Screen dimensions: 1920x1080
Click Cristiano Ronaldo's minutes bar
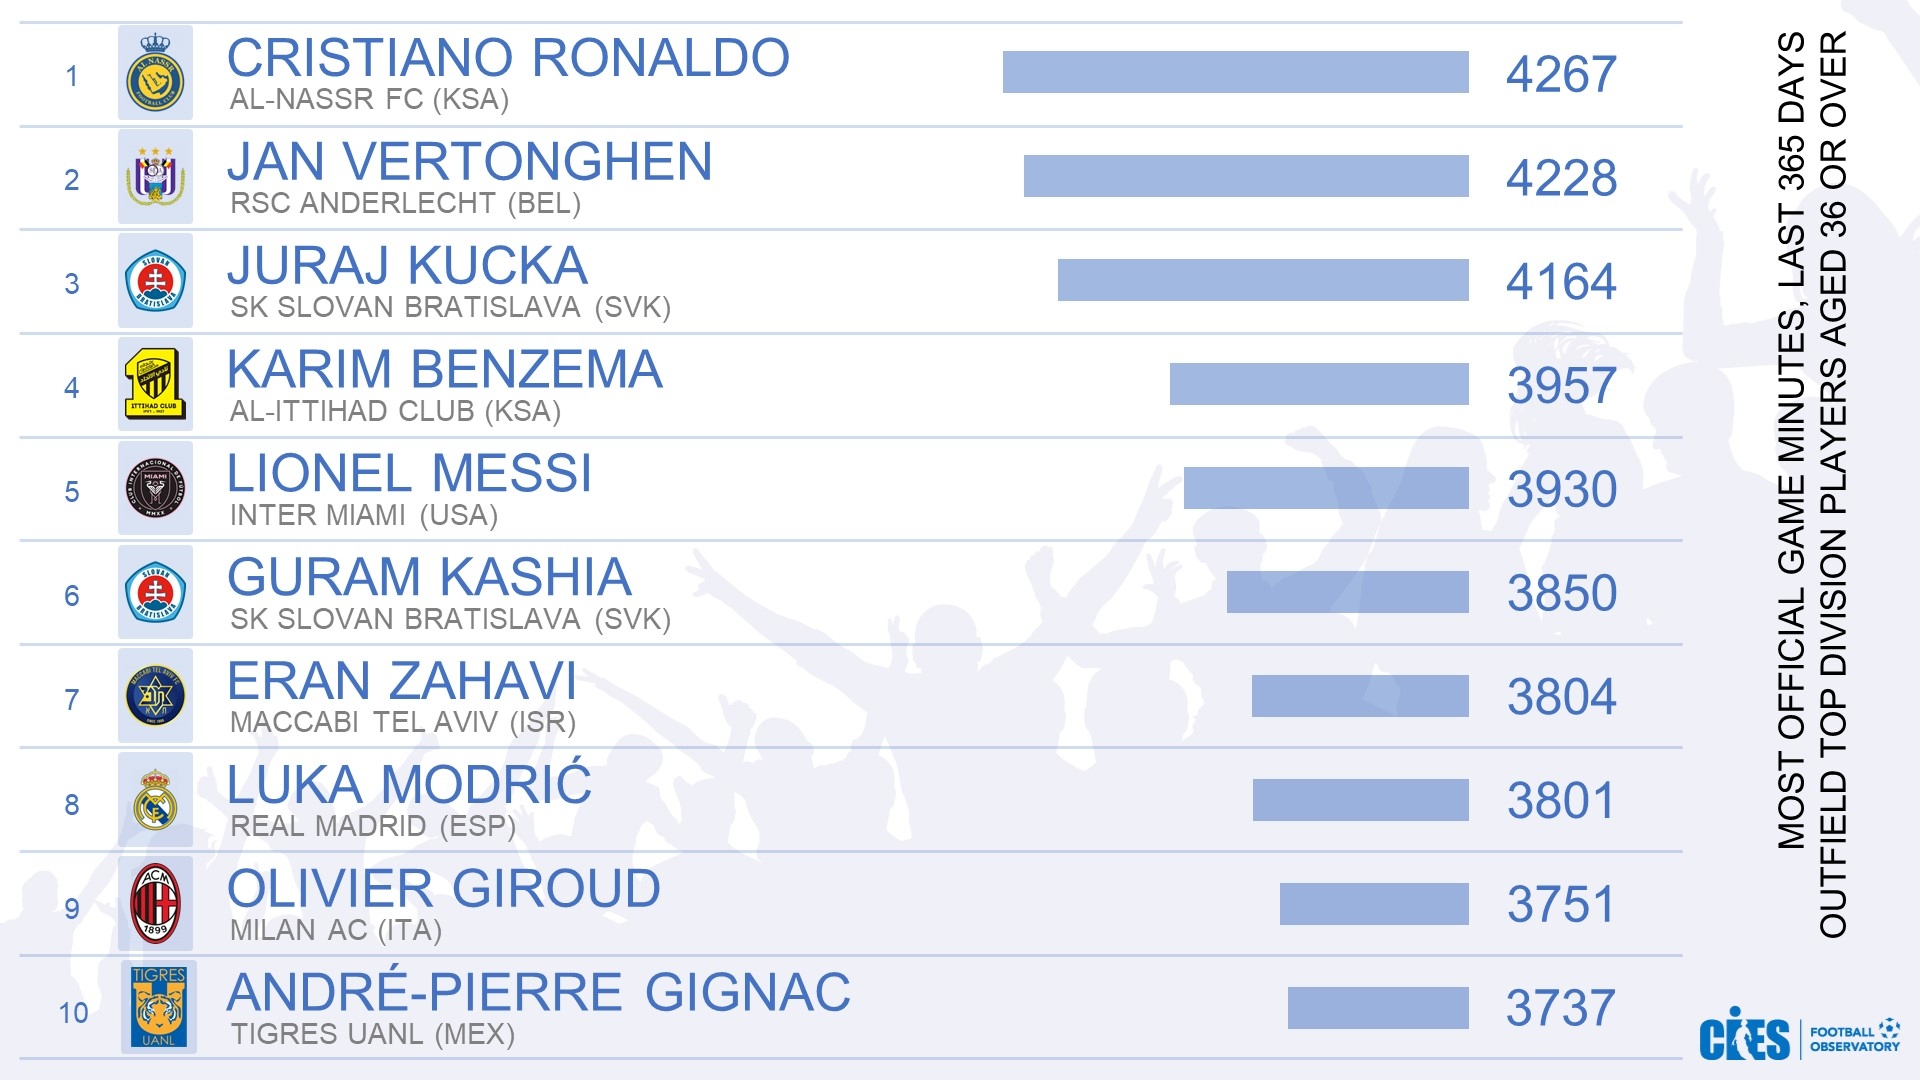pos(1235,72)
